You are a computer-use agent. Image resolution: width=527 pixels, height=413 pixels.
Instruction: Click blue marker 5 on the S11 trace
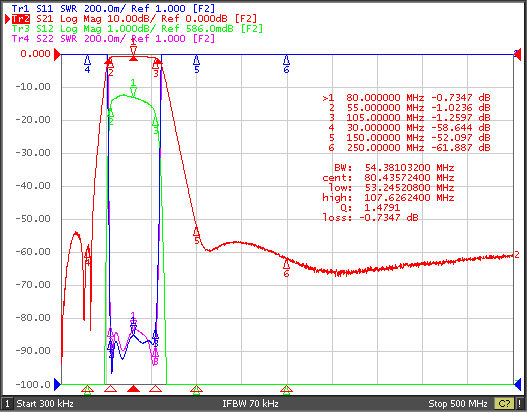[x=197, y=64]
